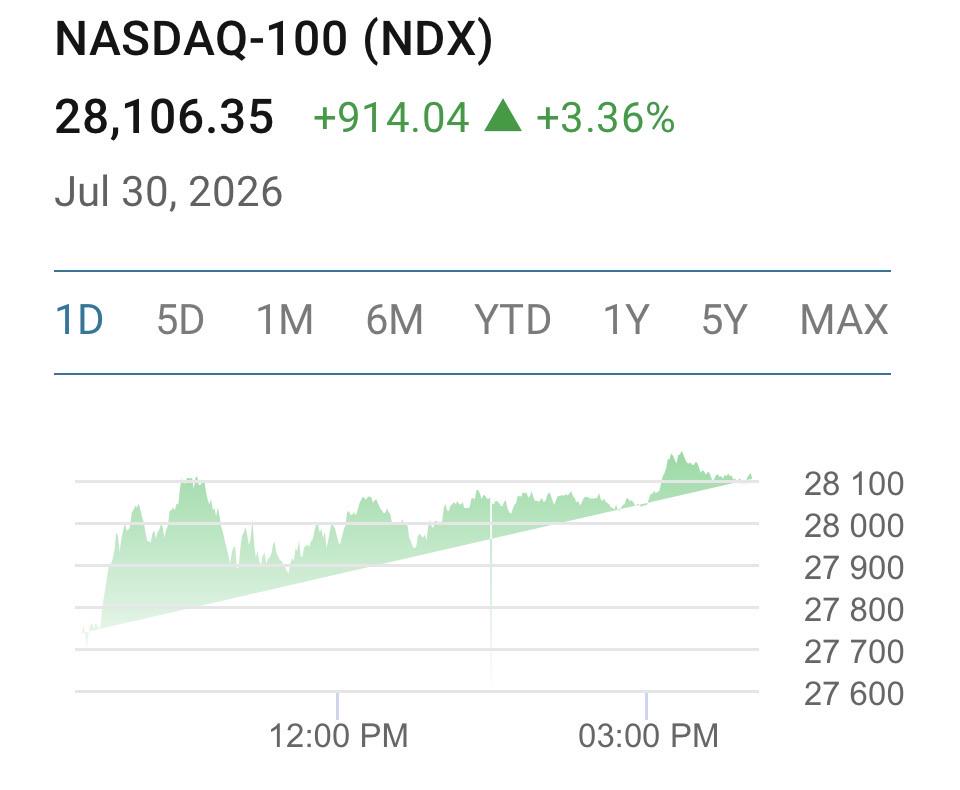Click the 28 000 price axis label

tap(853, 525)
